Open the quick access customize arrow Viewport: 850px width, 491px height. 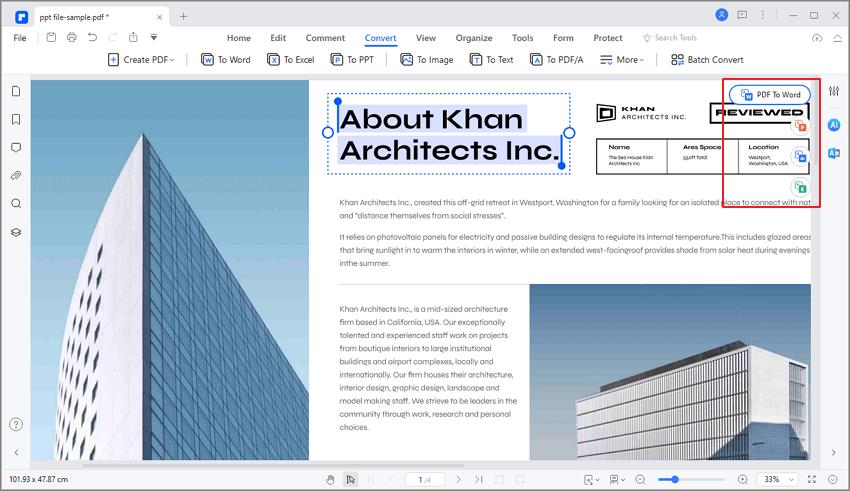click(x=154, y=37)
